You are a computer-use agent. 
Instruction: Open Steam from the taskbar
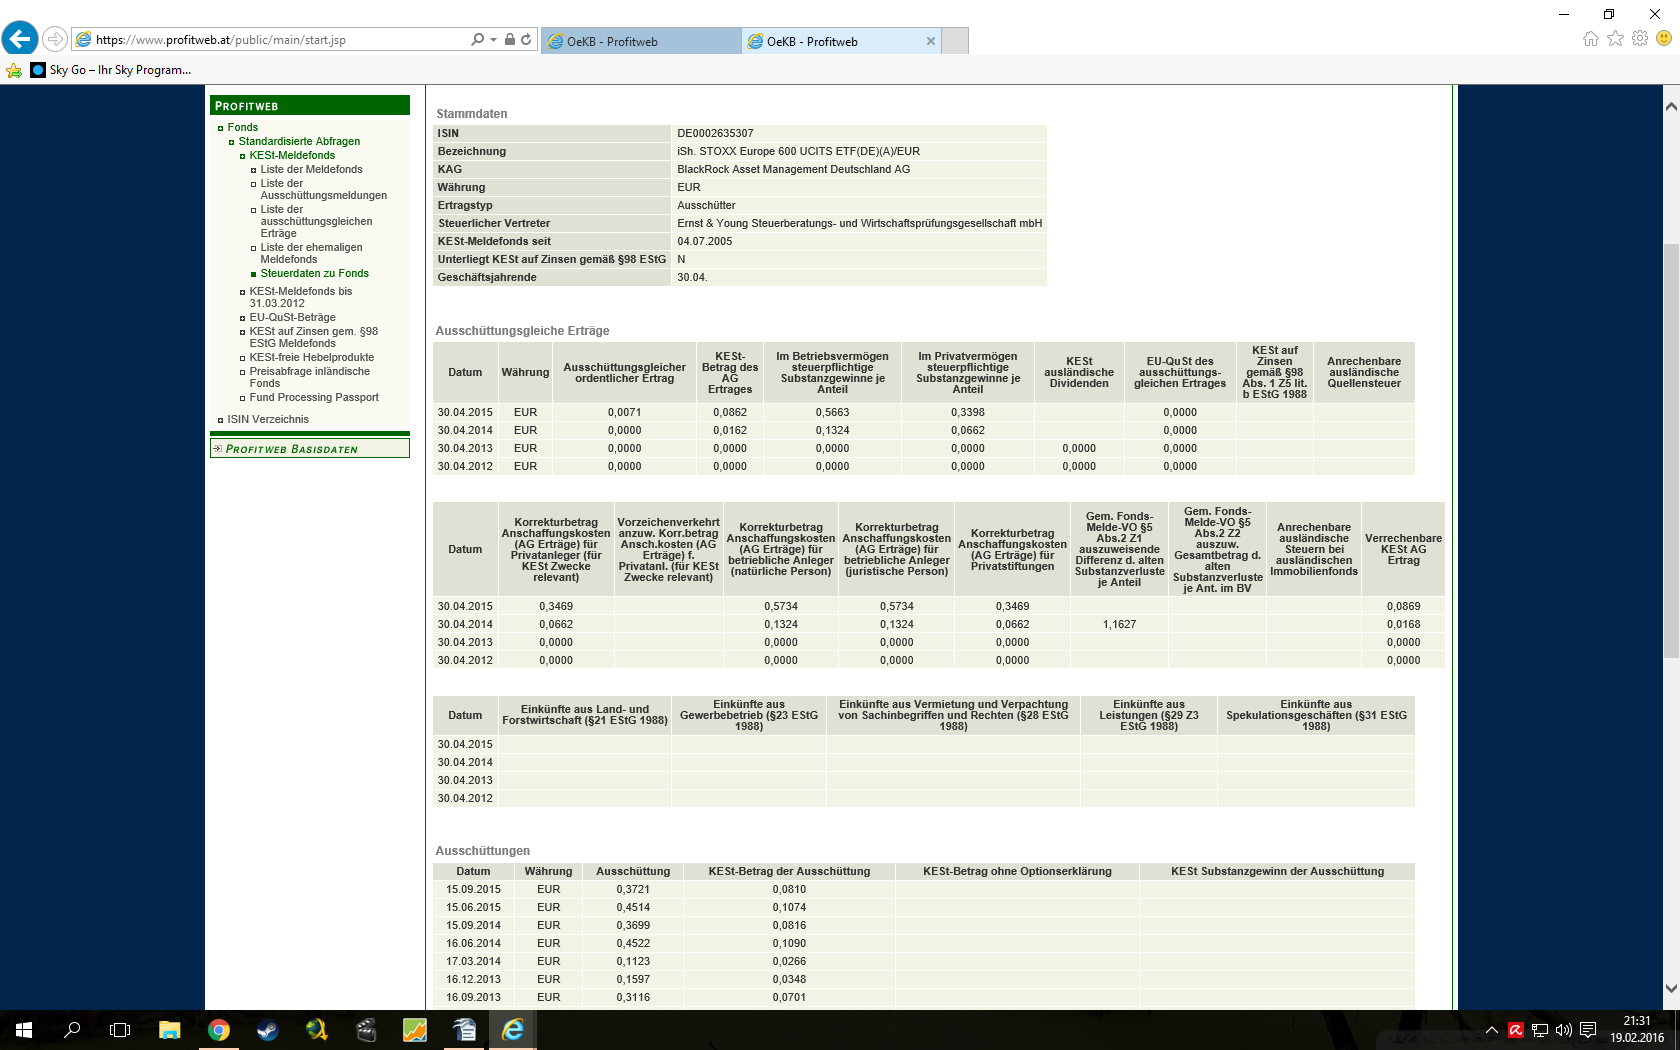(x=267, y=1030)
